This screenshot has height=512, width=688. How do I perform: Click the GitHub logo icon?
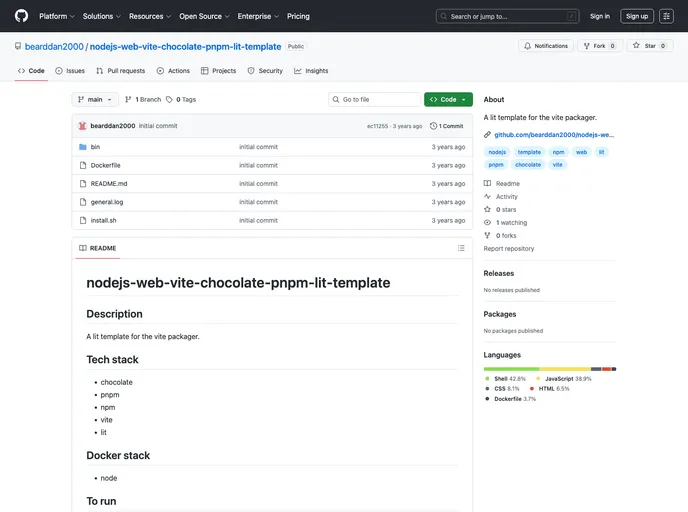[21, 16]
